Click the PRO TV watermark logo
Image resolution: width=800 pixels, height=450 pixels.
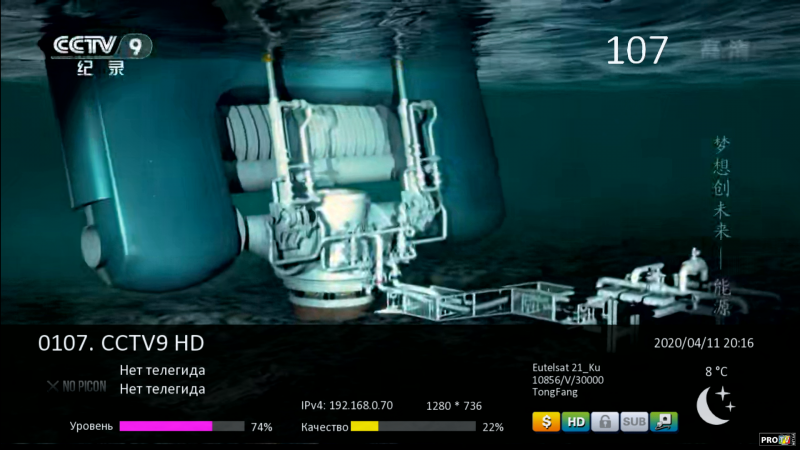[x=777, y=439]
